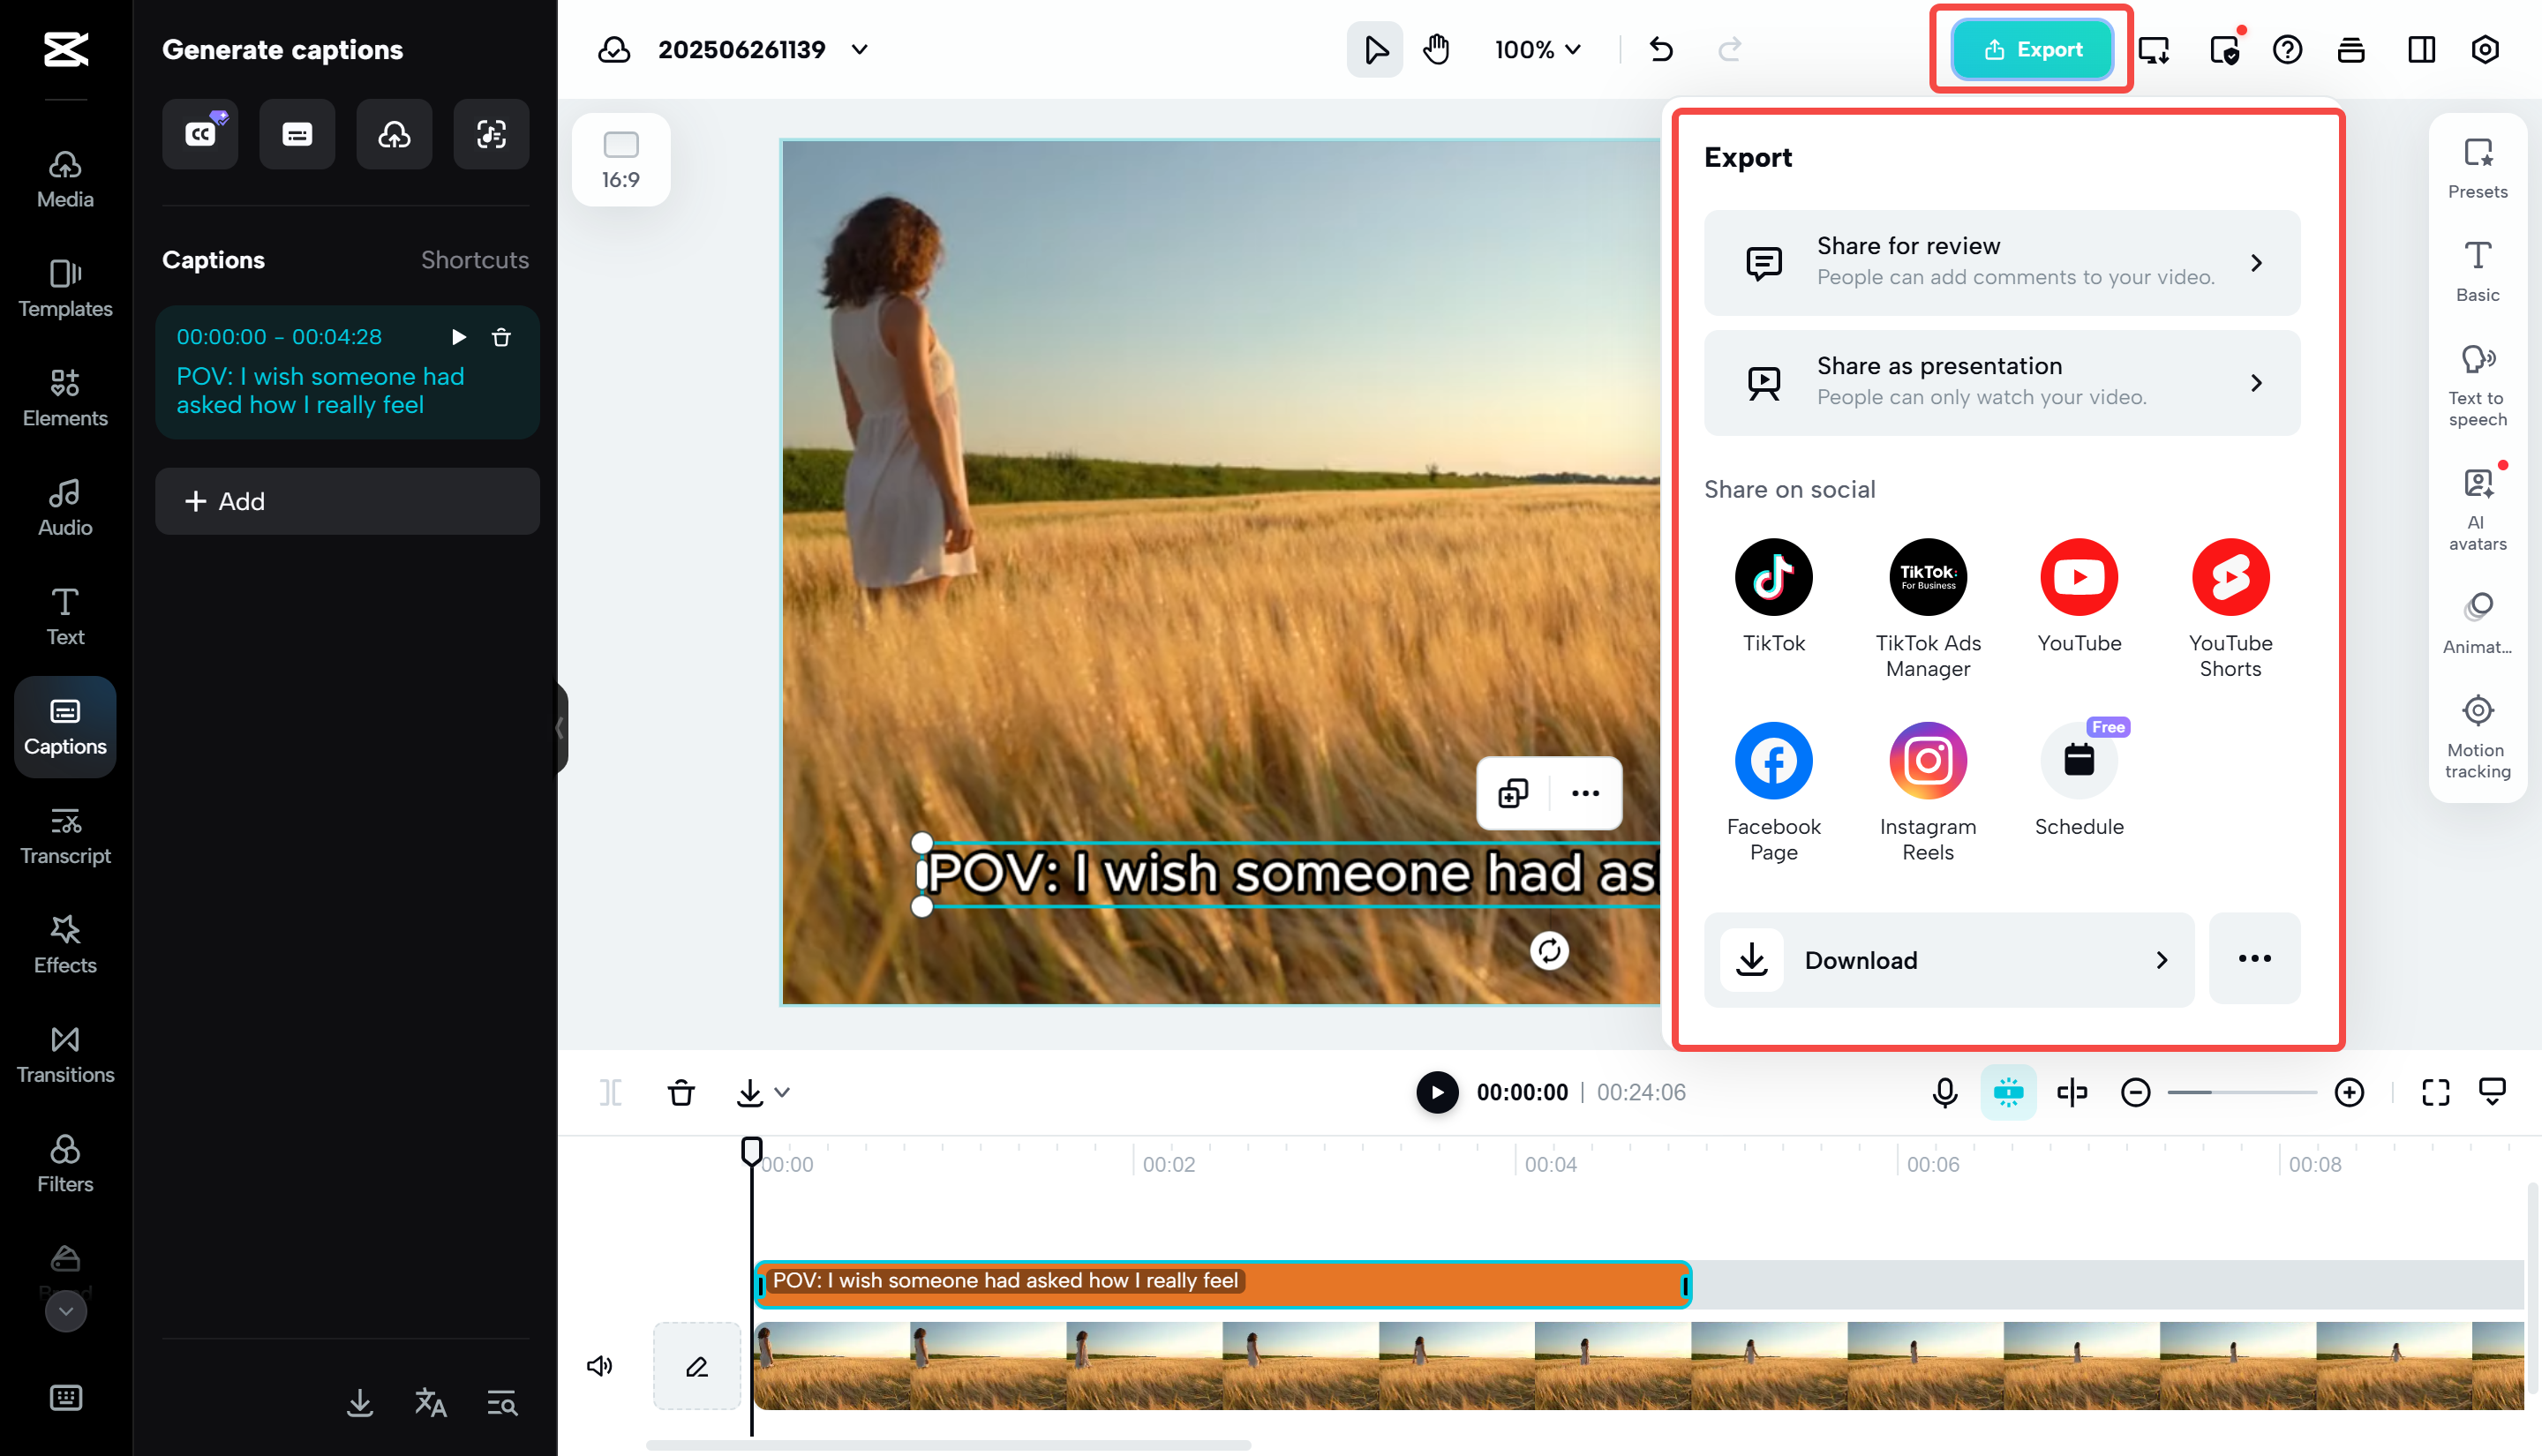Open the download options chevron above the timeline
Viewport: 2542px width, 1456px height.
point(782,1092)
